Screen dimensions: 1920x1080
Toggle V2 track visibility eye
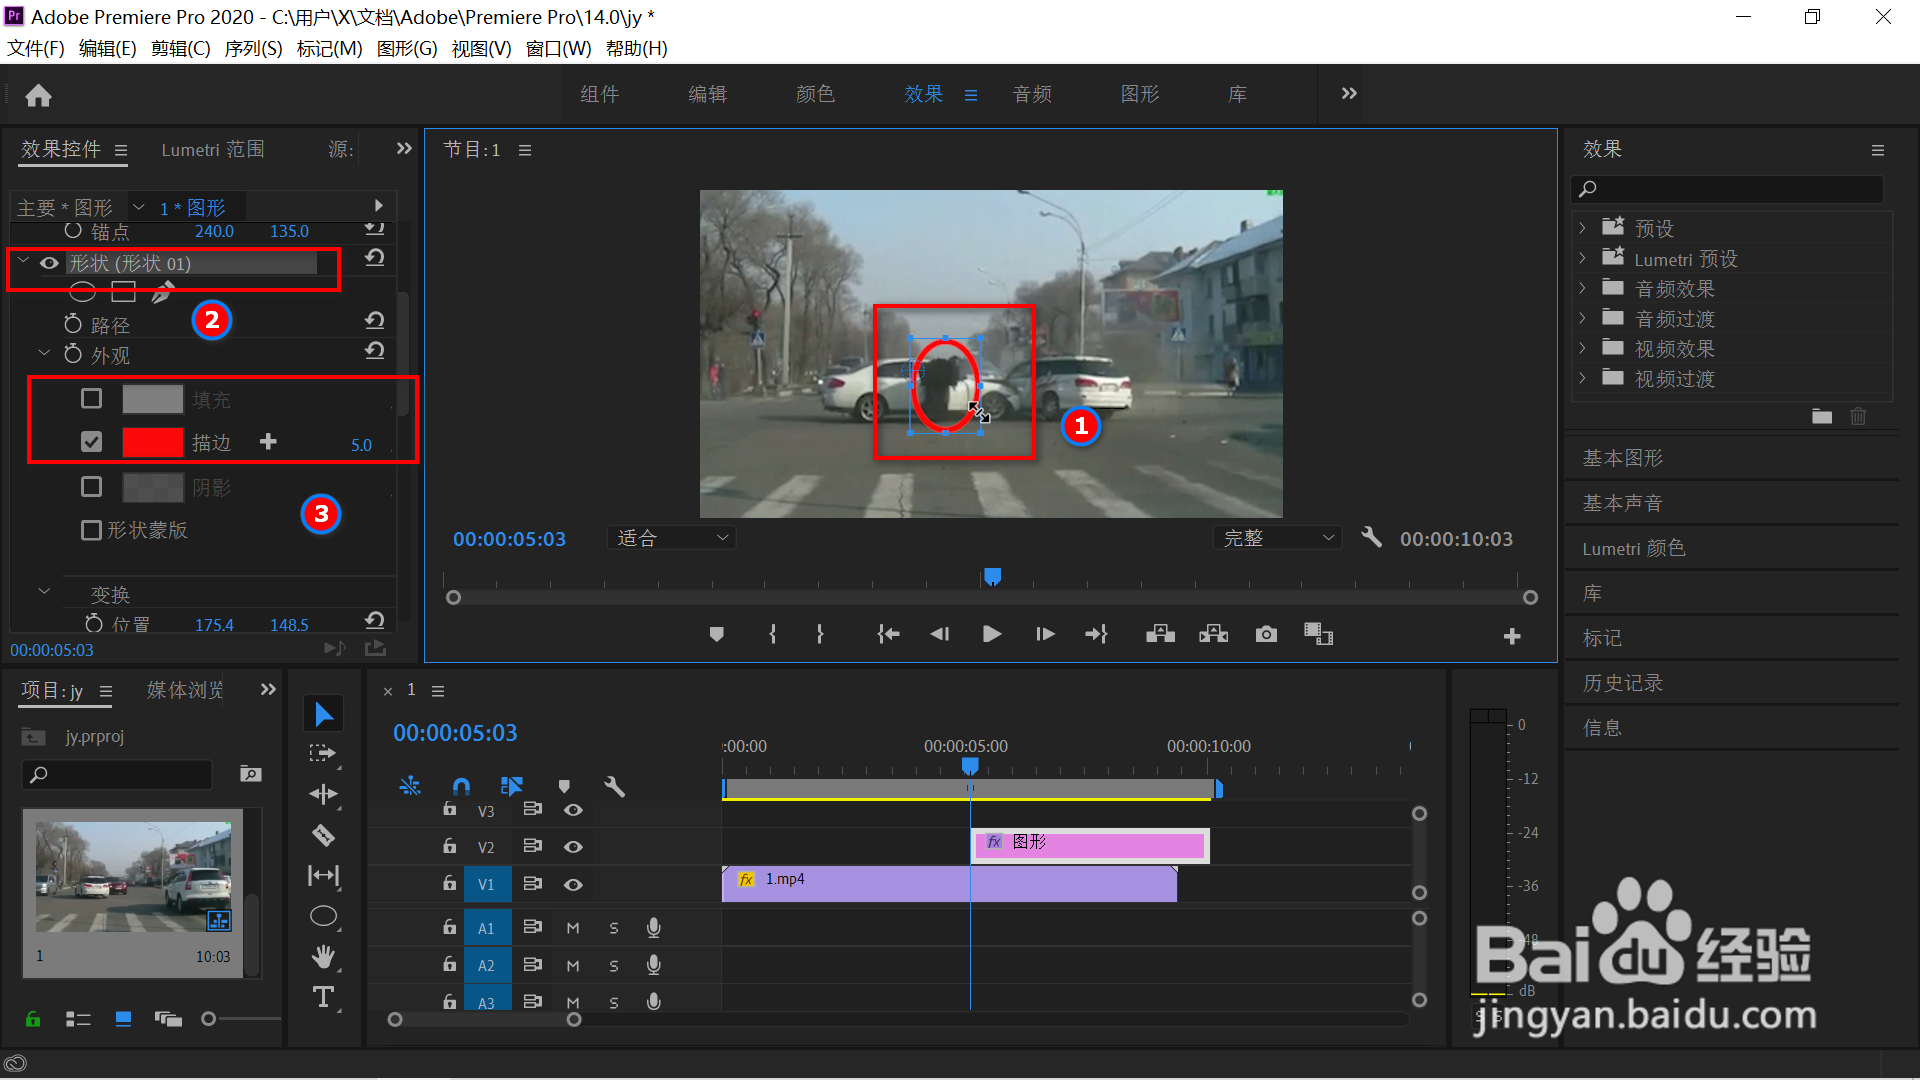573,847
